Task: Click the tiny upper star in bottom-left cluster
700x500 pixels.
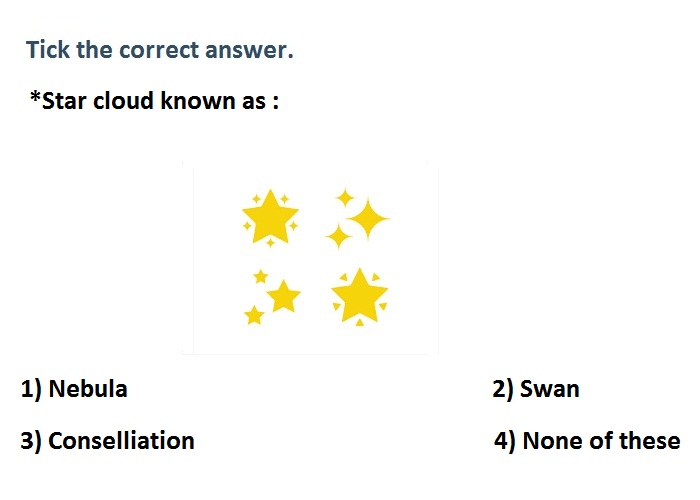Action: [x=261, y=277]
